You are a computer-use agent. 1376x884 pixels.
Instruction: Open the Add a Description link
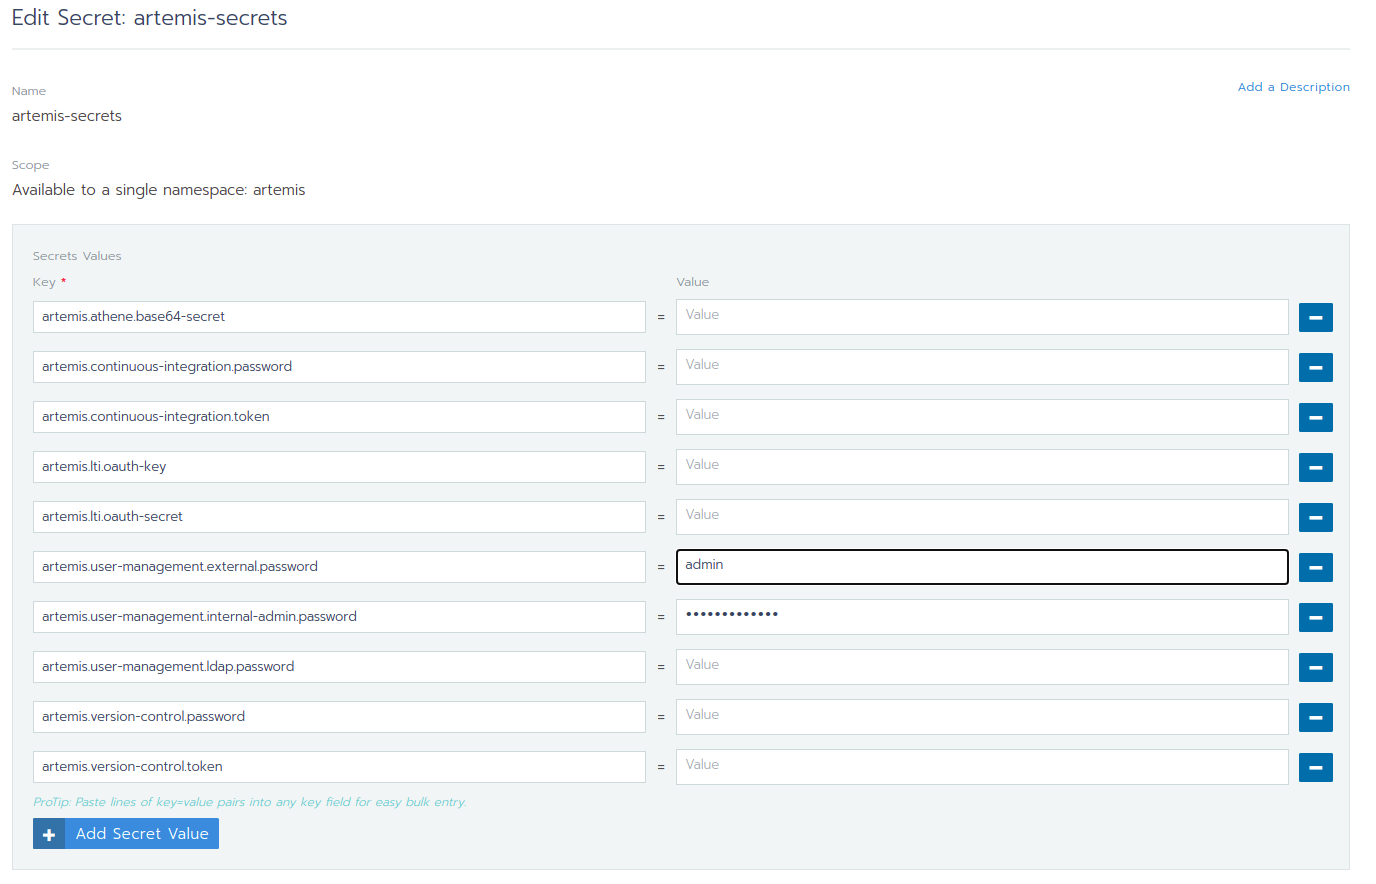(x=1293, y=87)
